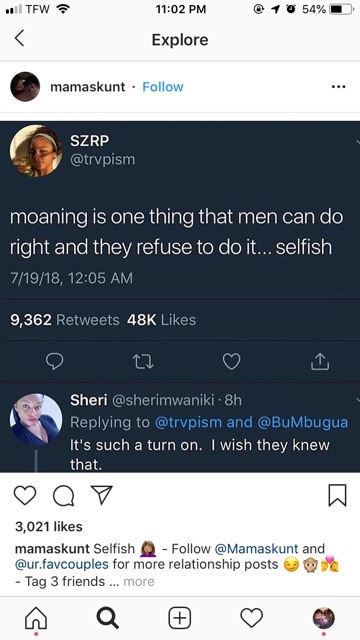Screen dimensions: 360x640
Task: Open the @Mamaskunt mention in caption
Action: [x=257, y=548]
